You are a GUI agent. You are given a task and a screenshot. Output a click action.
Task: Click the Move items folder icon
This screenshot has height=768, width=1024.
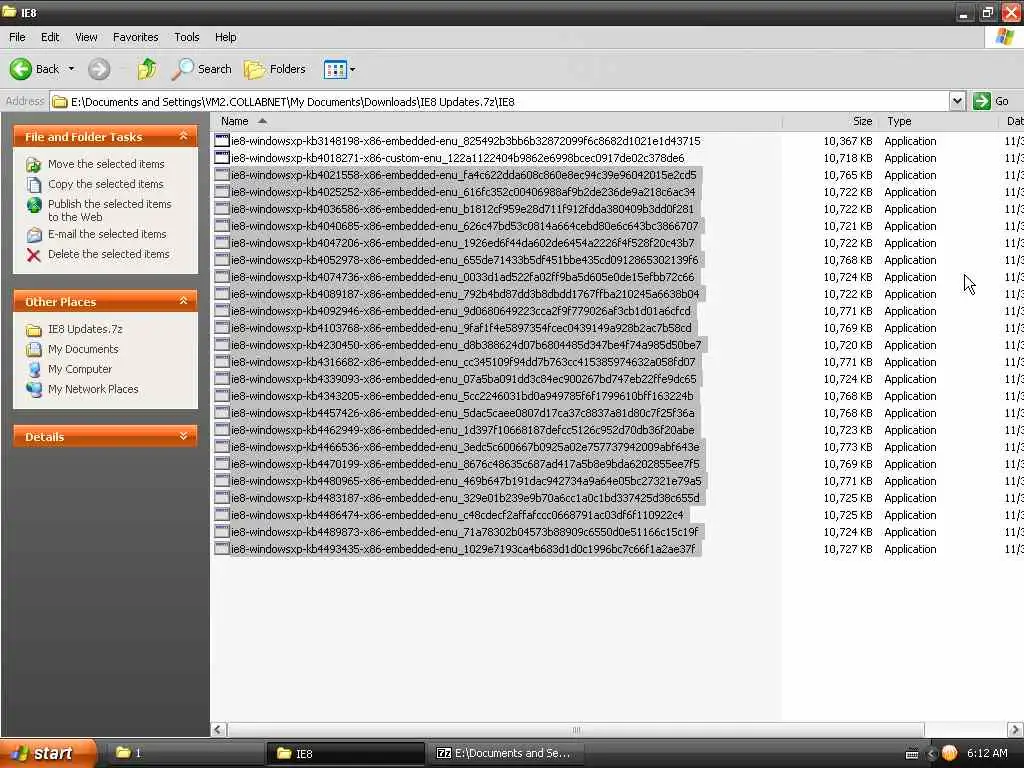coord(34,165)
